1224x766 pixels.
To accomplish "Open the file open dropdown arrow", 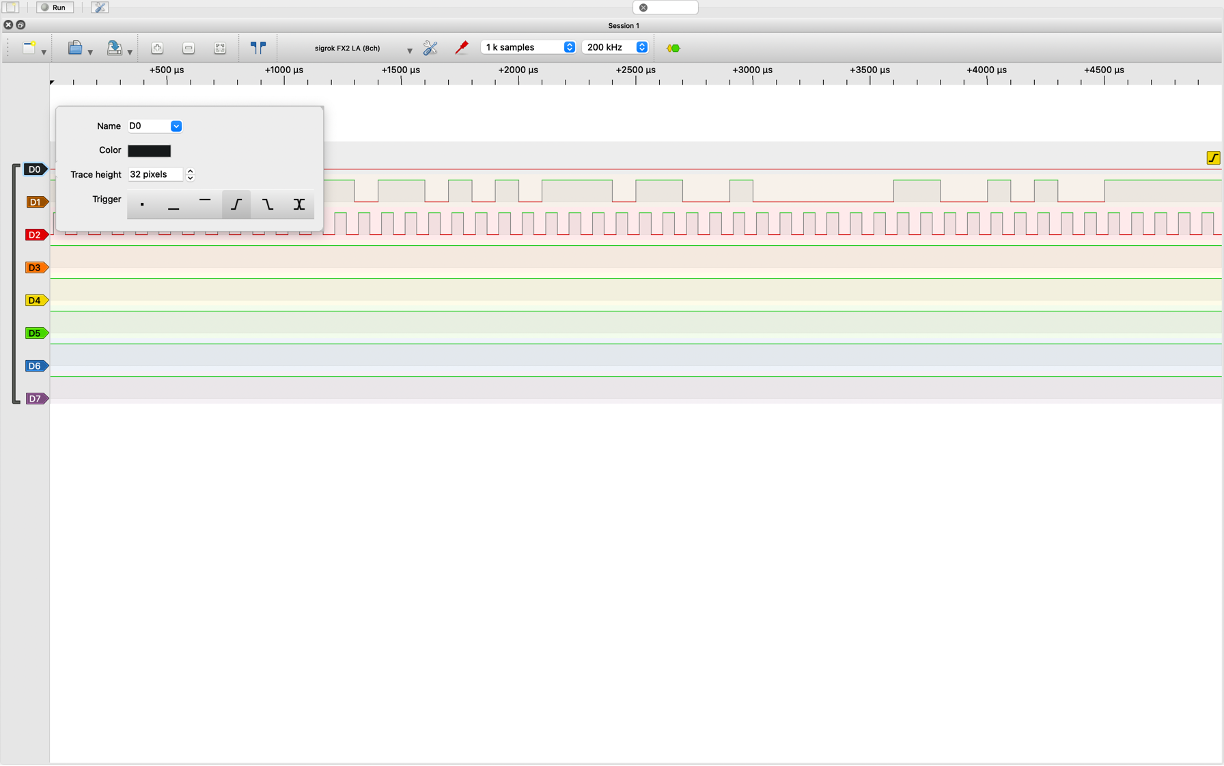I will click(x=90, y=51).
